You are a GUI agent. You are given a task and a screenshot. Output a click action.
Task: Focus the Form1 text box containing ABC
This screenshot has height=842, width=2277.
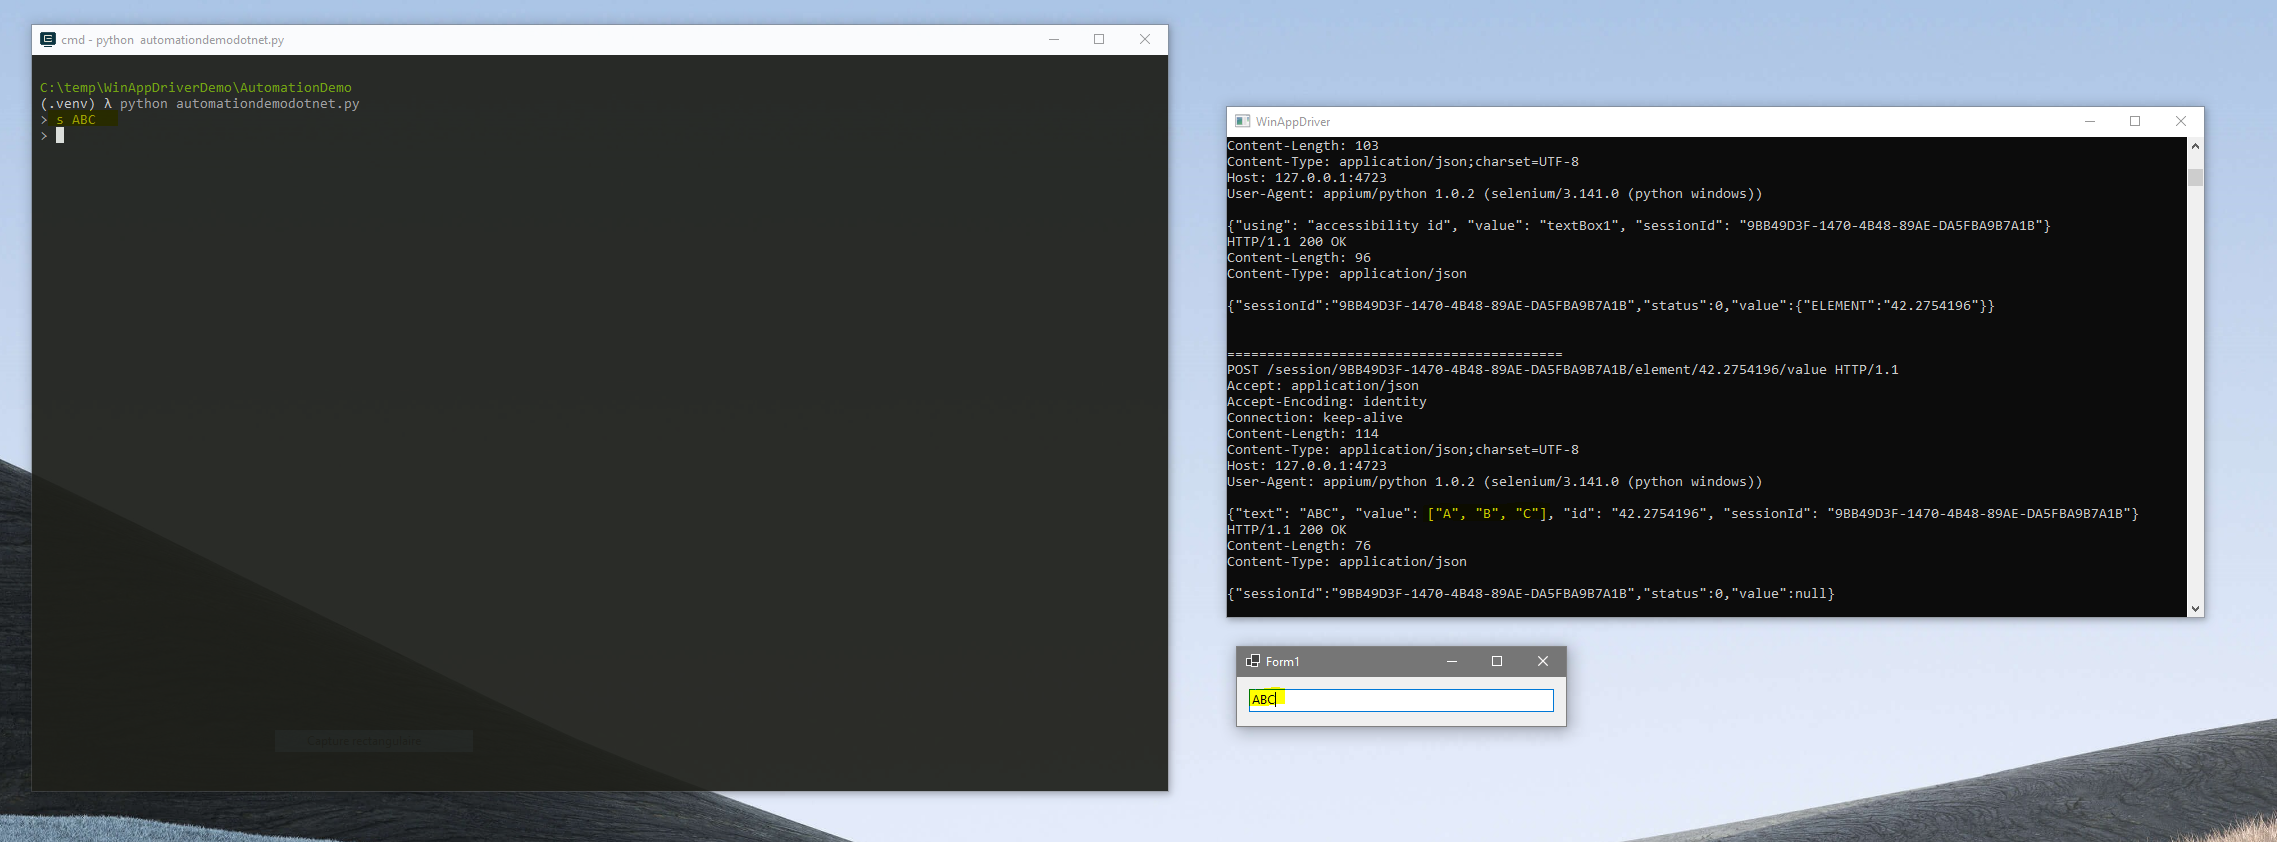click(1400, 700)
